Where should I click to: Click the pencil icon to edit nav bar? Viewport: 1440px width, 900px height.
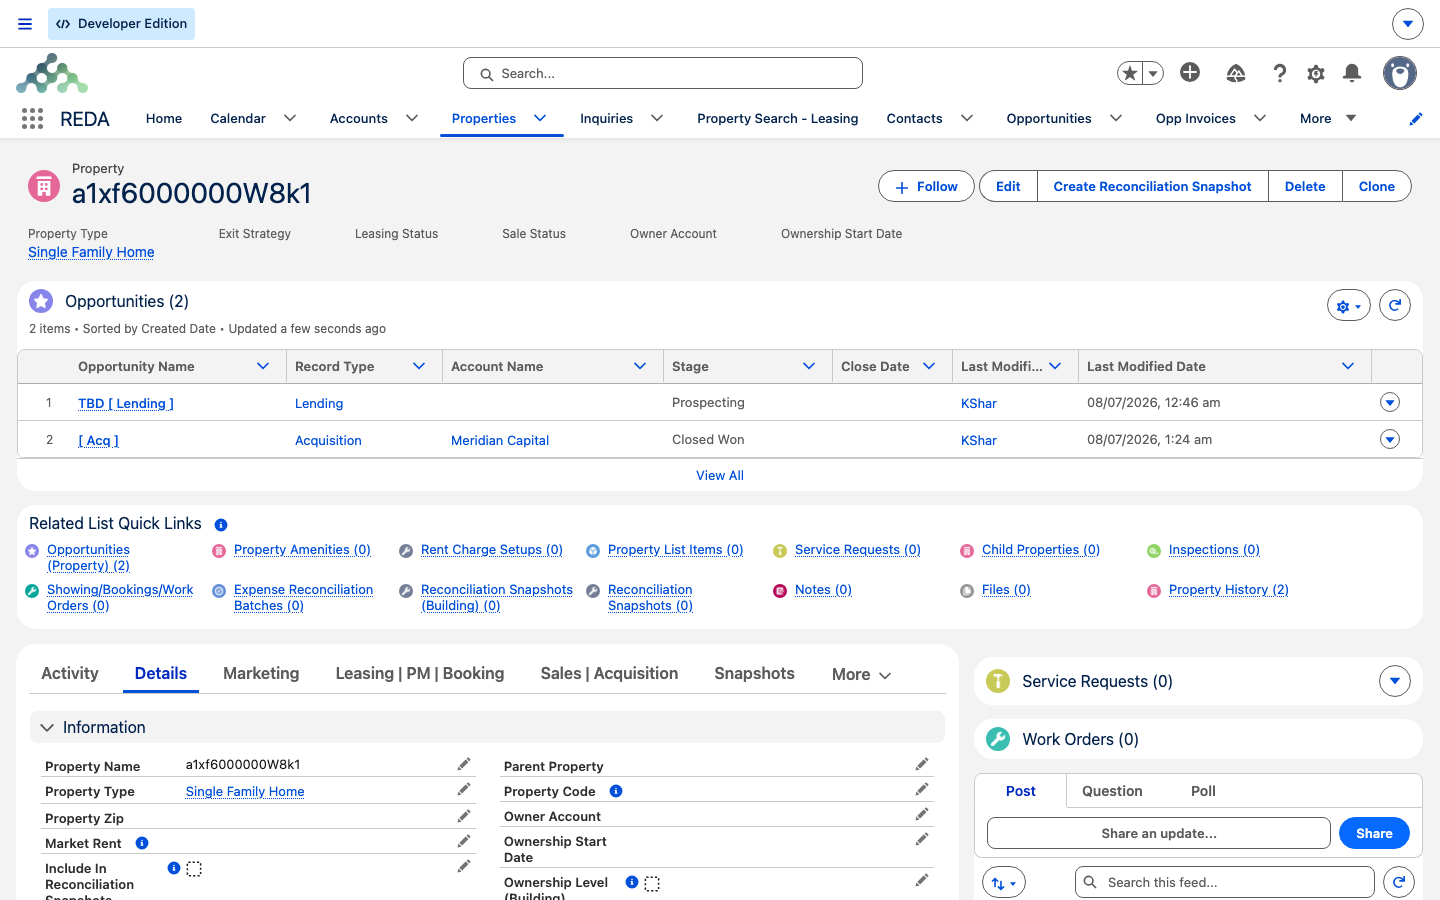(1416, 119)
